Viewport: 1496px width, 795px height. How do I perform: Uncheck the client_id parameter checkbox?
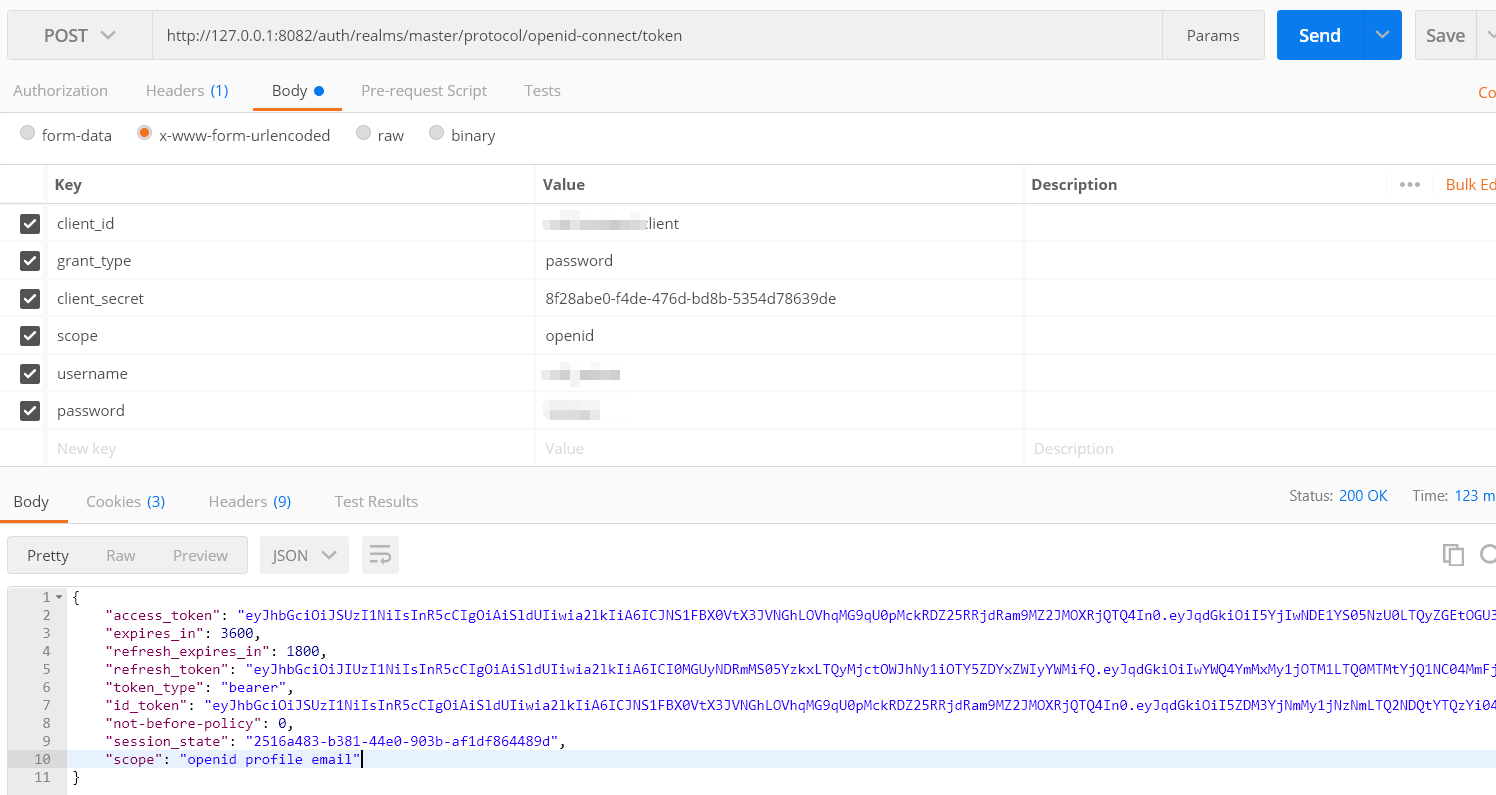tap(30, 223)
